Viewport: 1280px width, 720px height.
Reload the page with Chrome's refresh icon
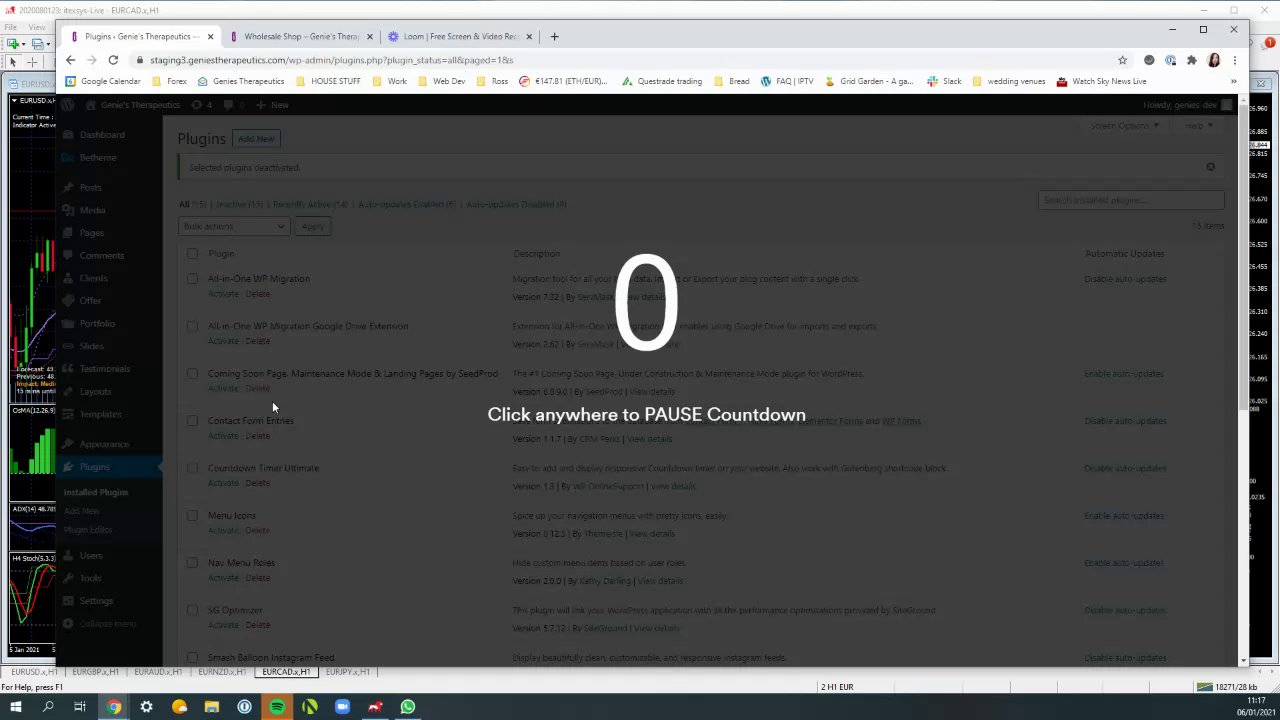[x=113, y=60]
